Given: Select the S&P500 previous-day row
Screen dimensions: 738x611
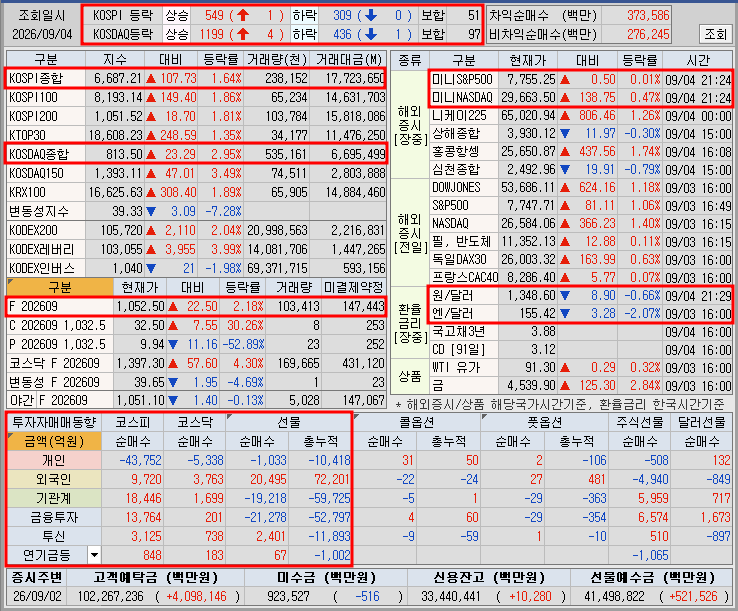Looking at the screenshot, I should tap(581, 206).
